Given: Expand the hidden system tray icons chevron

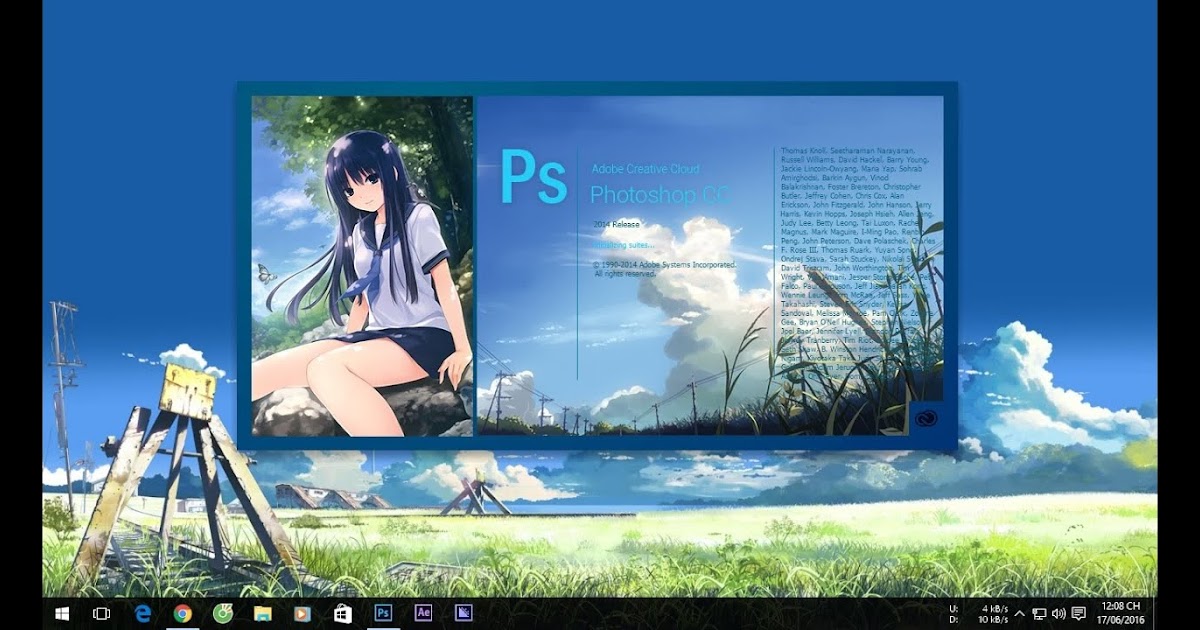Looking at the screenshot, I should pos(1019,613).
